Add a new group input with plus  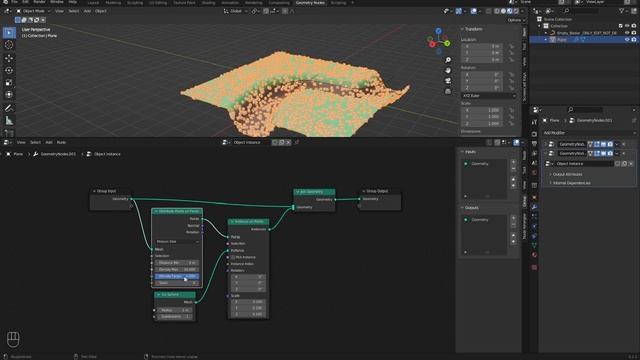point(513,162)
